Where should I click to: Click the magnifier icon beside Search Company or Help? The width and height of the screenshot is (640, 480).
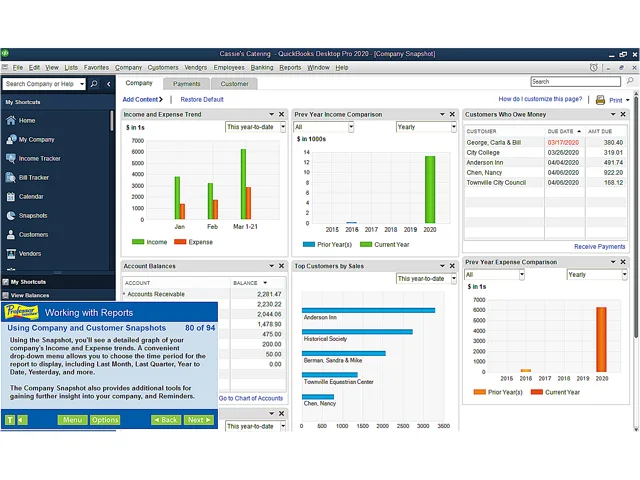pos(94,84)
